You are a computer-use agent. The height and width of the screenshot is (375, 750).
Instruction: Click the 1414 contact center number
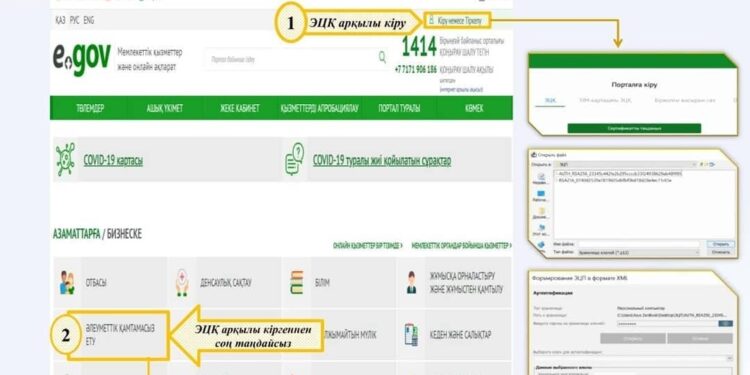pyautogui.click(x=419, y=47)
